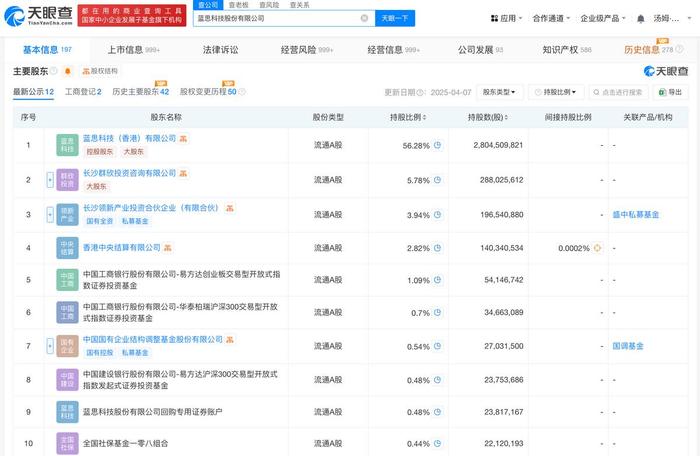Open the 持股比例 dropdown filter
Image resolution: width=700 pixels, height=456 pixels.
(x=555, y=92)
